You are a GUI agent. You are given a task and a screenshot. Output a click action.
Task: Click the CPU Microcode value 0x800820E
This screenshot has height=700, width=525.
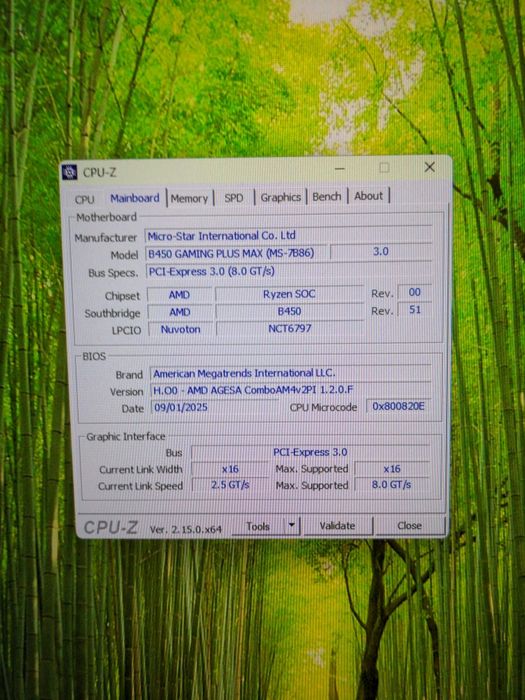pos(398,406)
